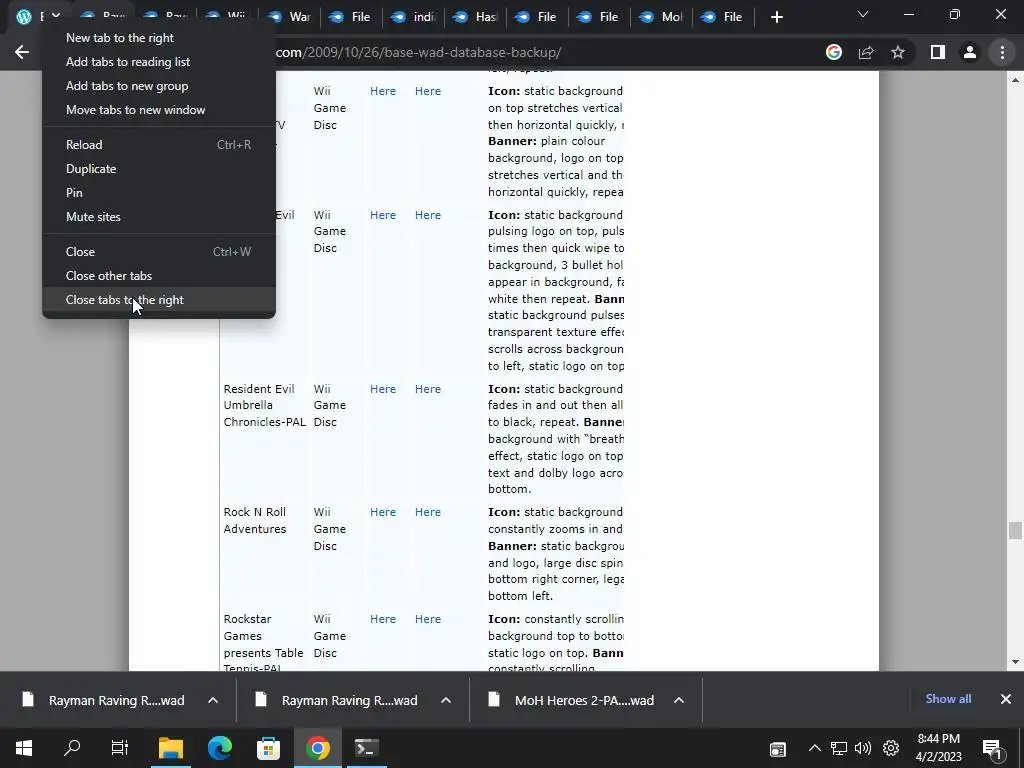Close the downloads bar
Viewport: 1024px width, 768px height.
[x=1006, y=699]
